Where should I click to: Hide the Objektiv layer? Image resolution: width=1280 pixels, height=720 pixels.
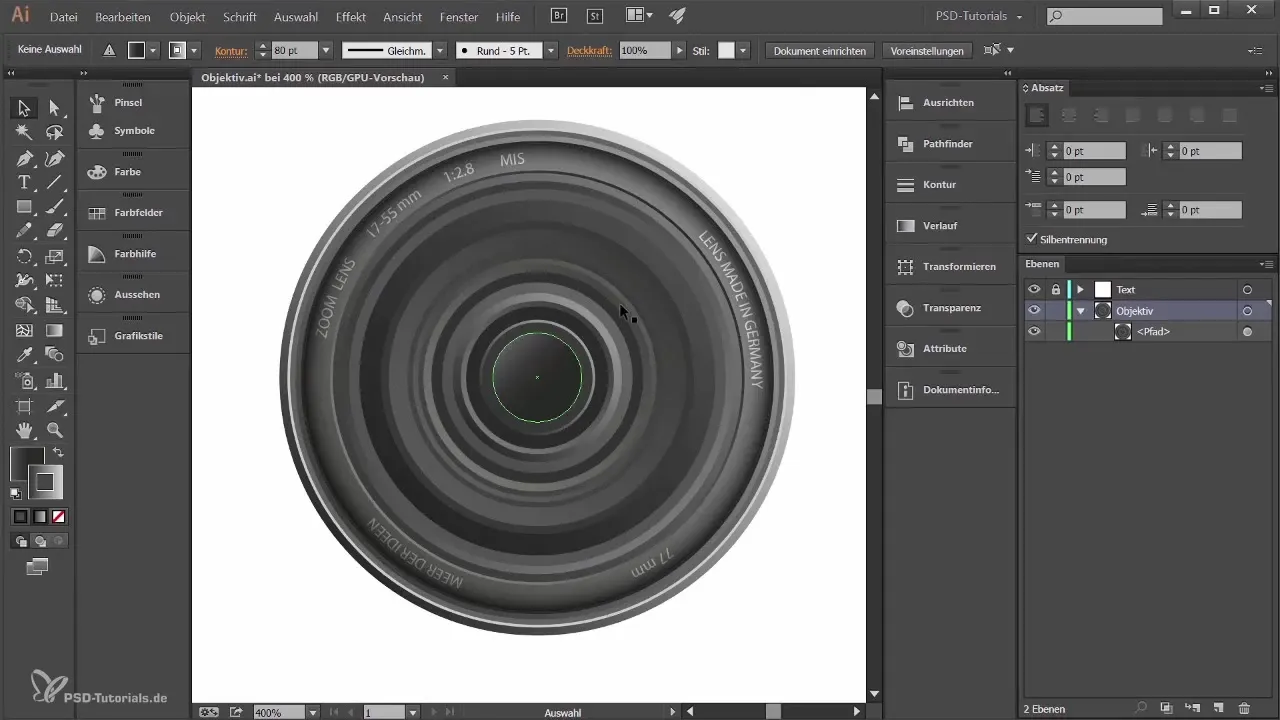pos(1034,311)
